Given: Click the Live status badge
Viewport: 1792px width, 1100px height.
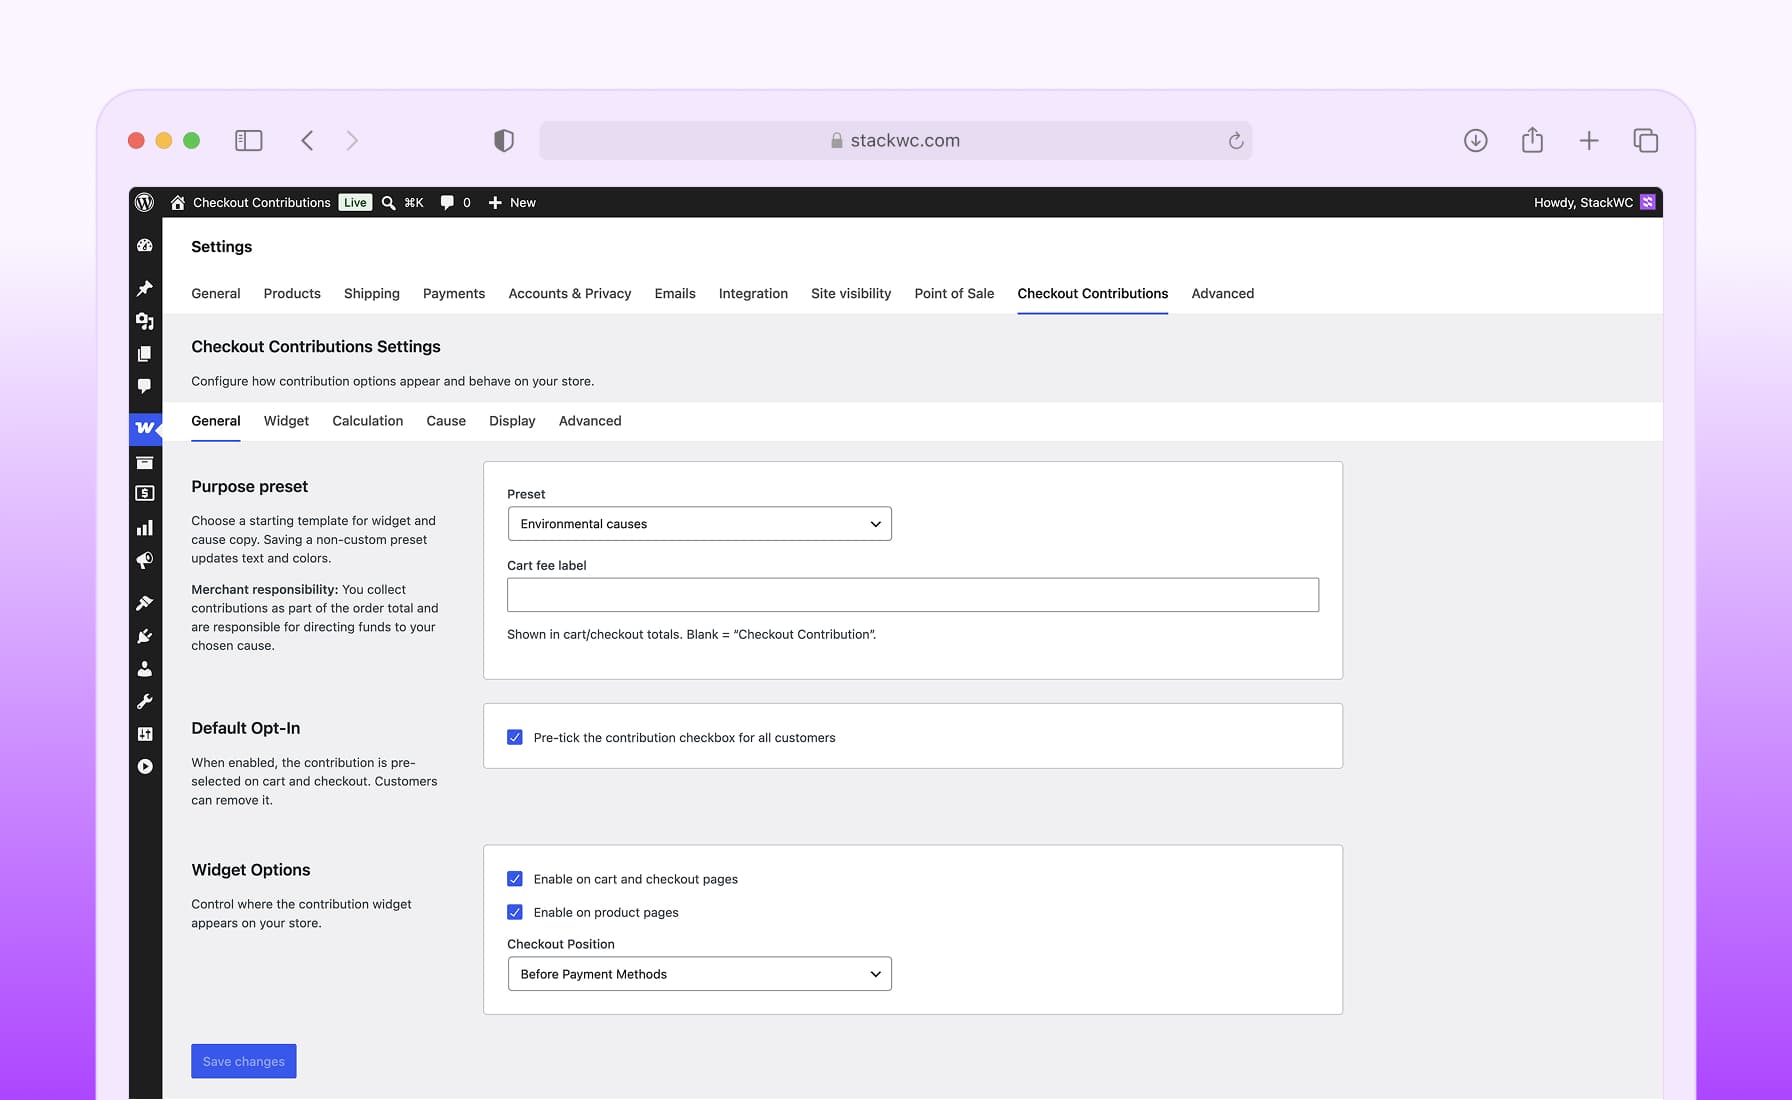Looking at the screenshot, I should click(355, 202).
